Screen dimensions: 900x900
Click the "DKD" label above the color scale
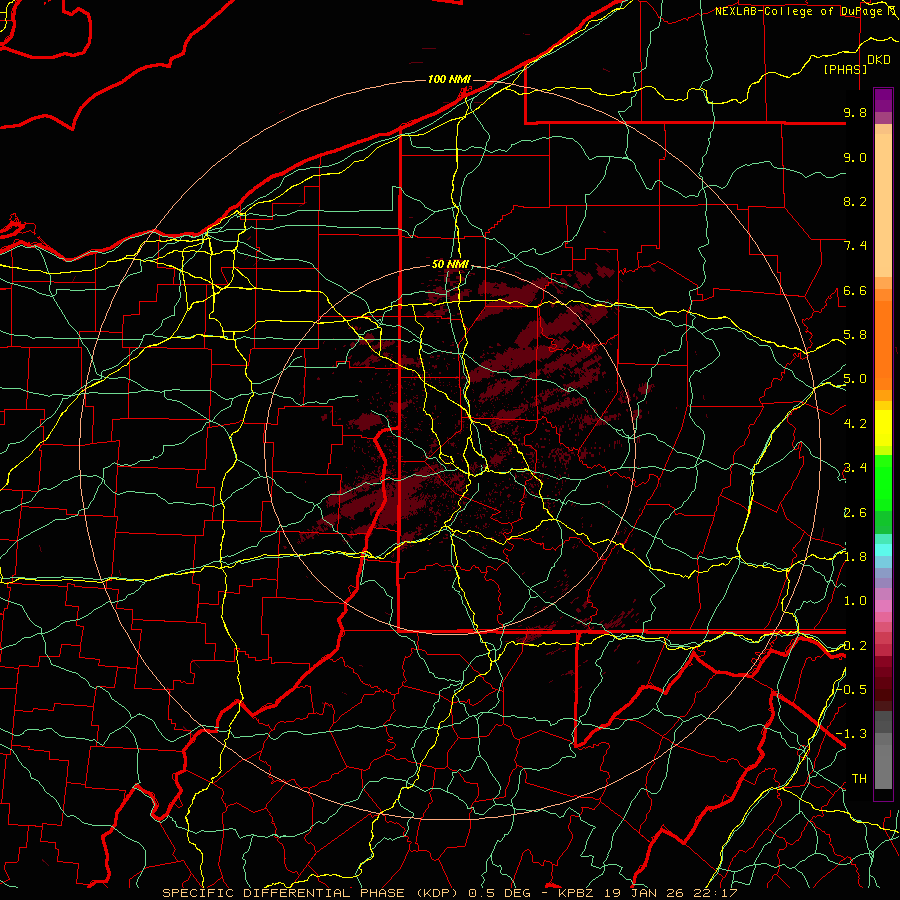[x=878, y=60]
